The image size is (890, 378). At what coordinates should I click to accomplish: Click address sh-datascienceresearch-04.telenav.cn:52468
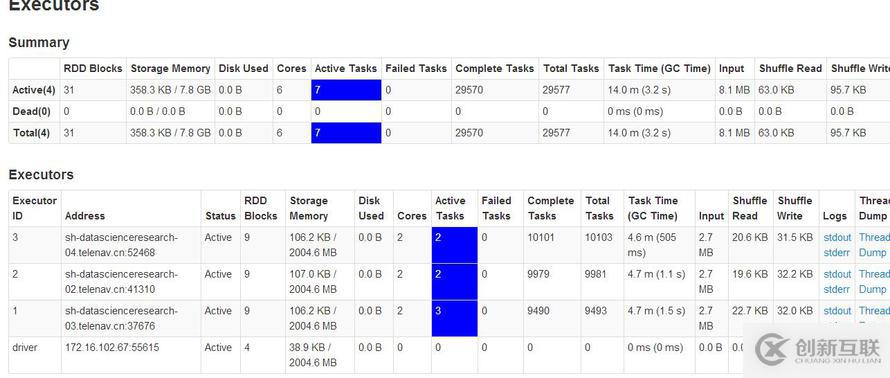pos(121,245)
